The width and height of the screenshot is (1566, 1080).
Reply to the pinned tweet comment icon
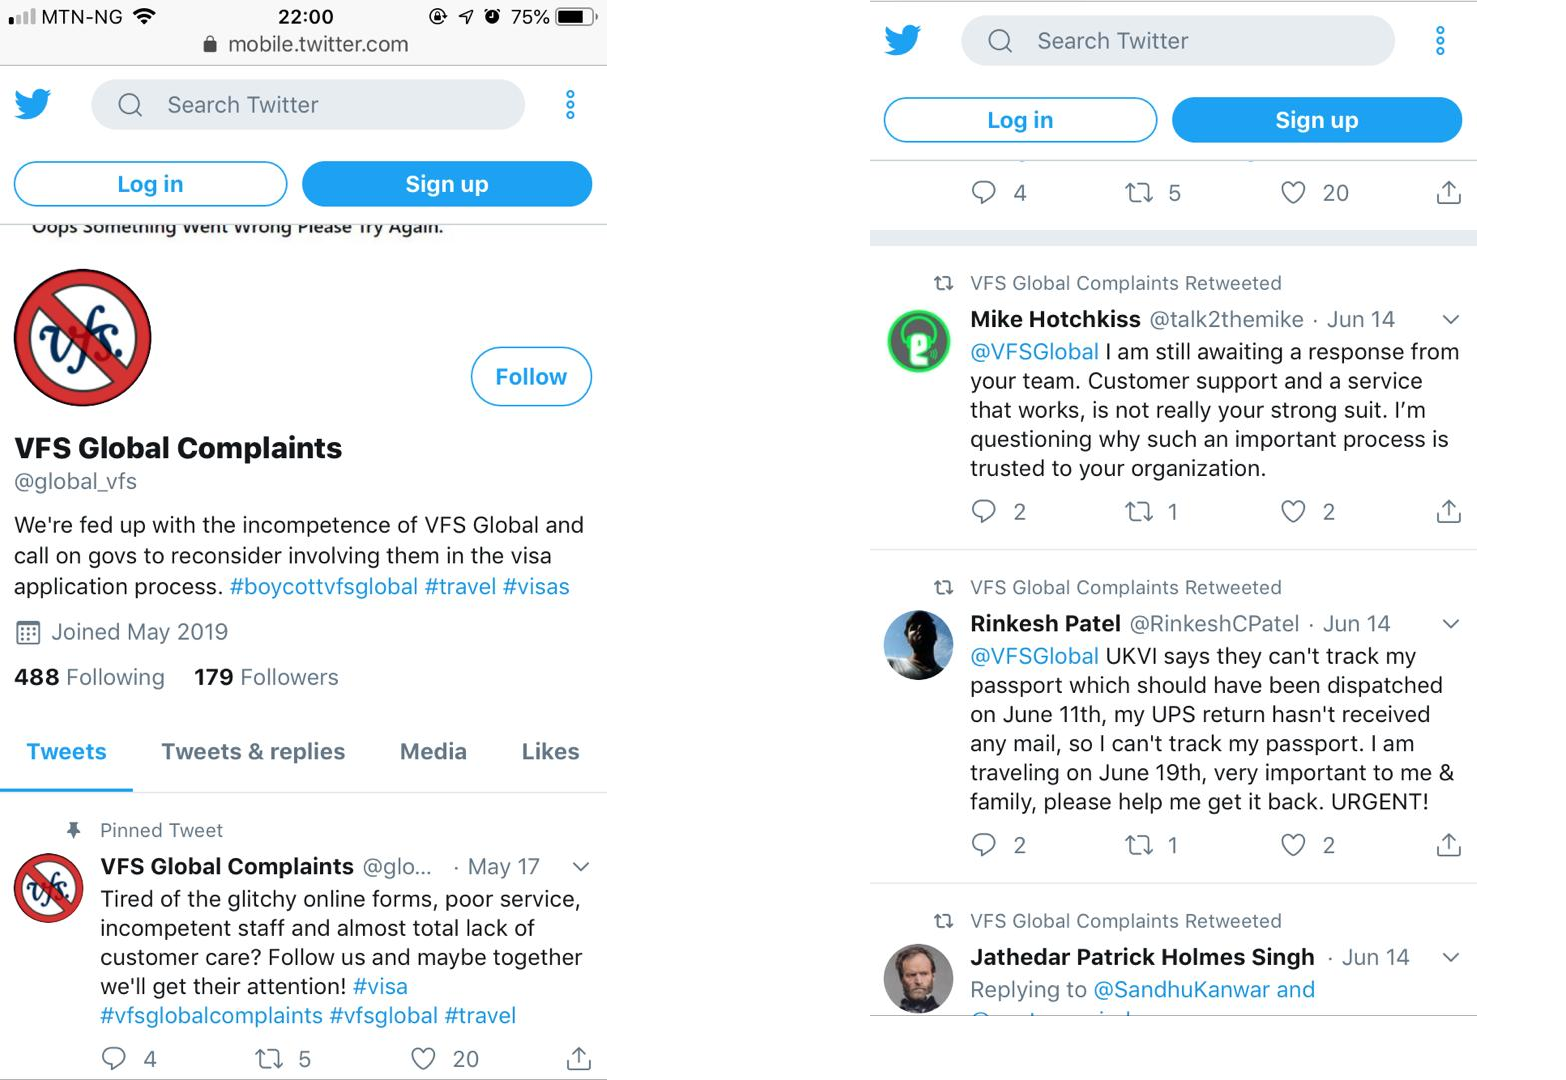114,1058
